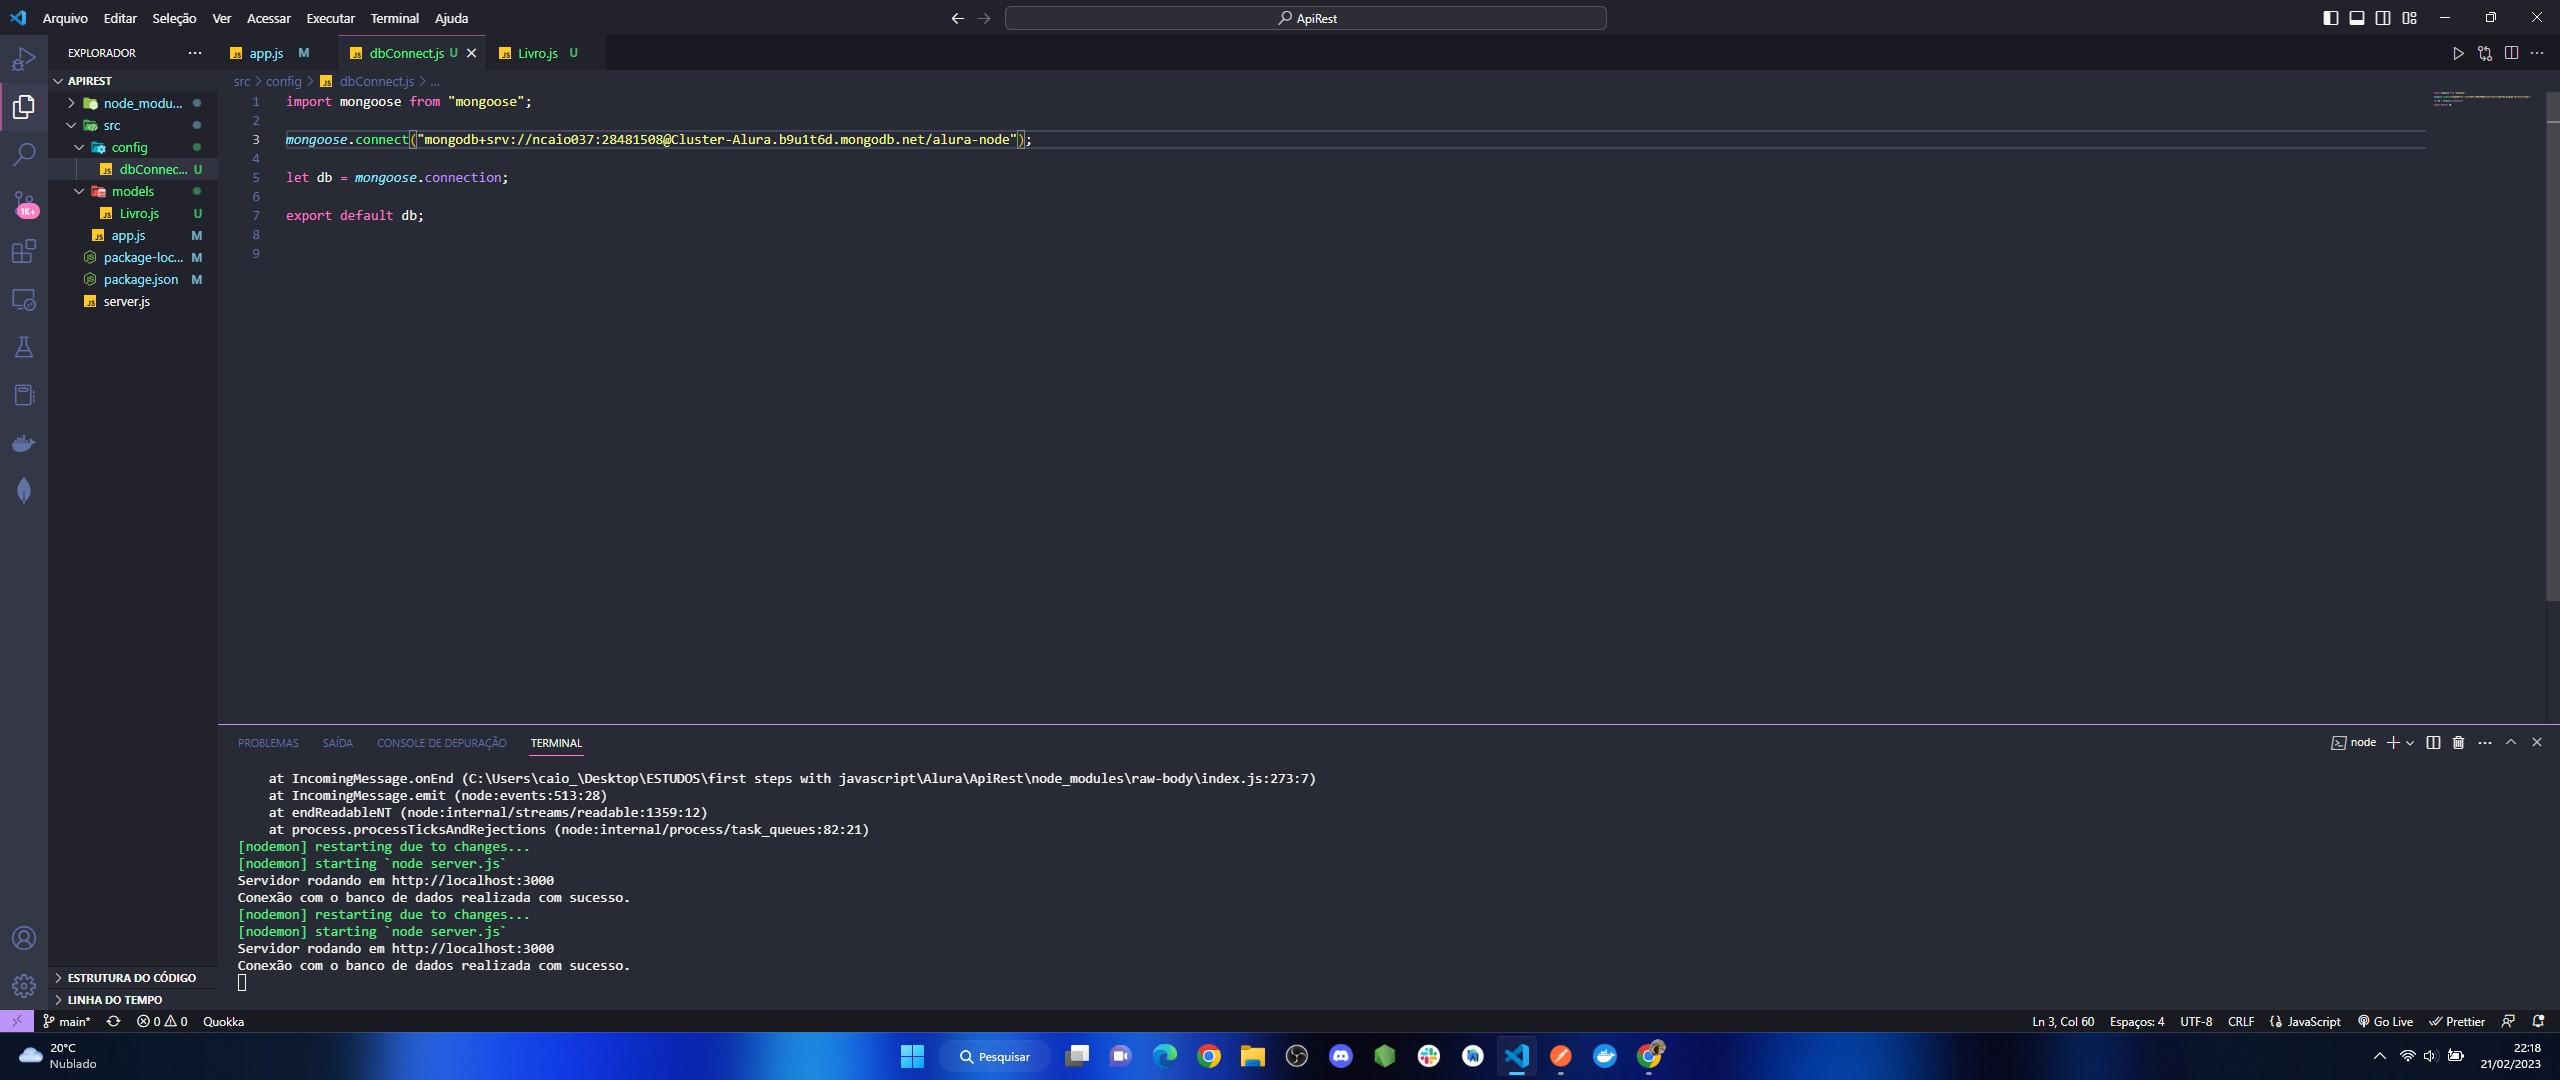Open Run and Debug view in activity bar

[x=24, y=59]
